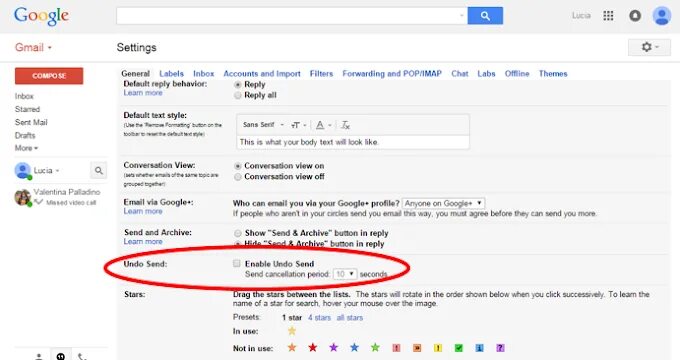The image size is (680, 360).
Task: Select Show "Send & Archive" button option
Action: [x=238, y=233]
